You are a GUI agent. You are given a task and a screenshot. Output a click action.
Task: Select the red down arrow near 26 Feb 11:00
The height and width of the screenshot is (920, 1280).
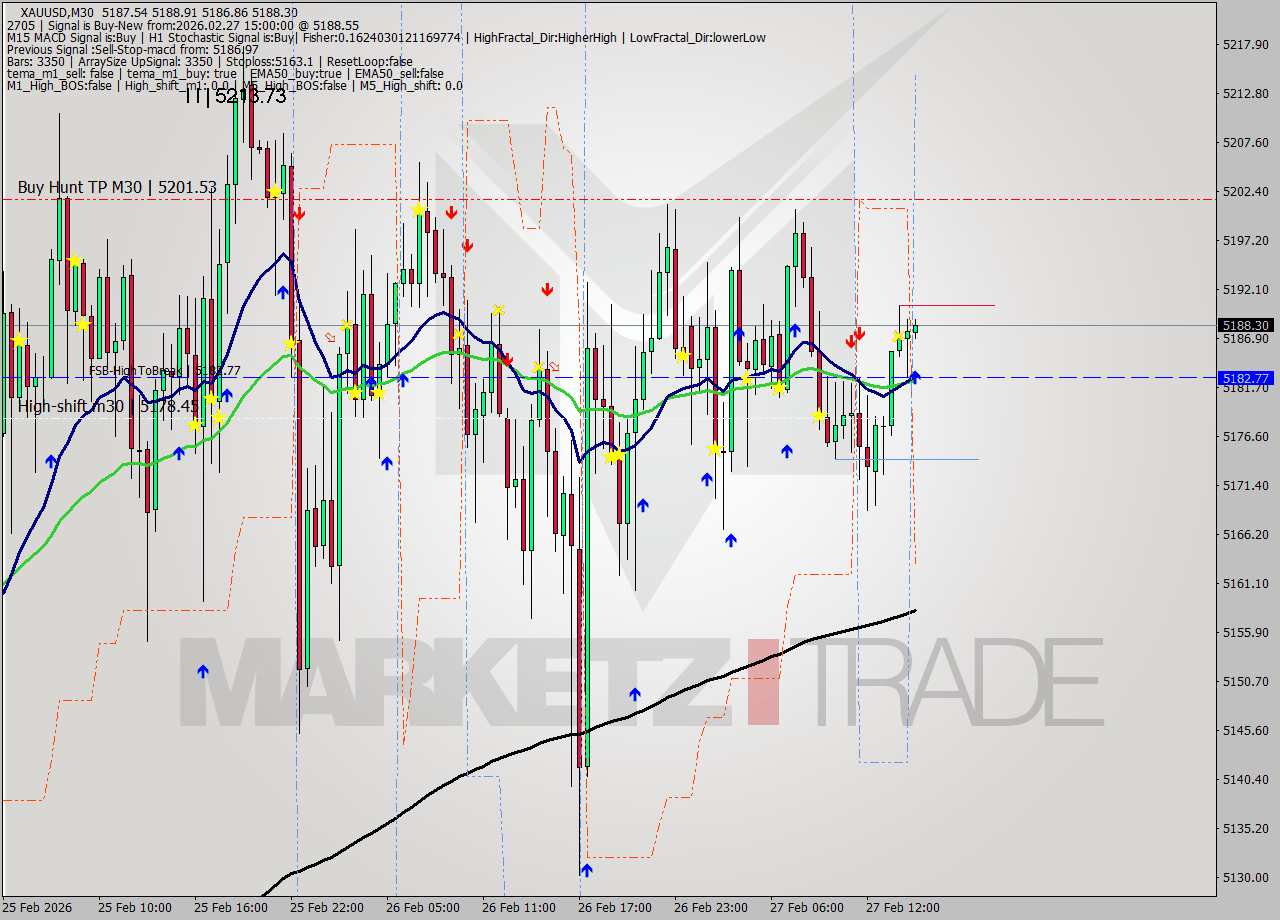(x=547, y=290)
